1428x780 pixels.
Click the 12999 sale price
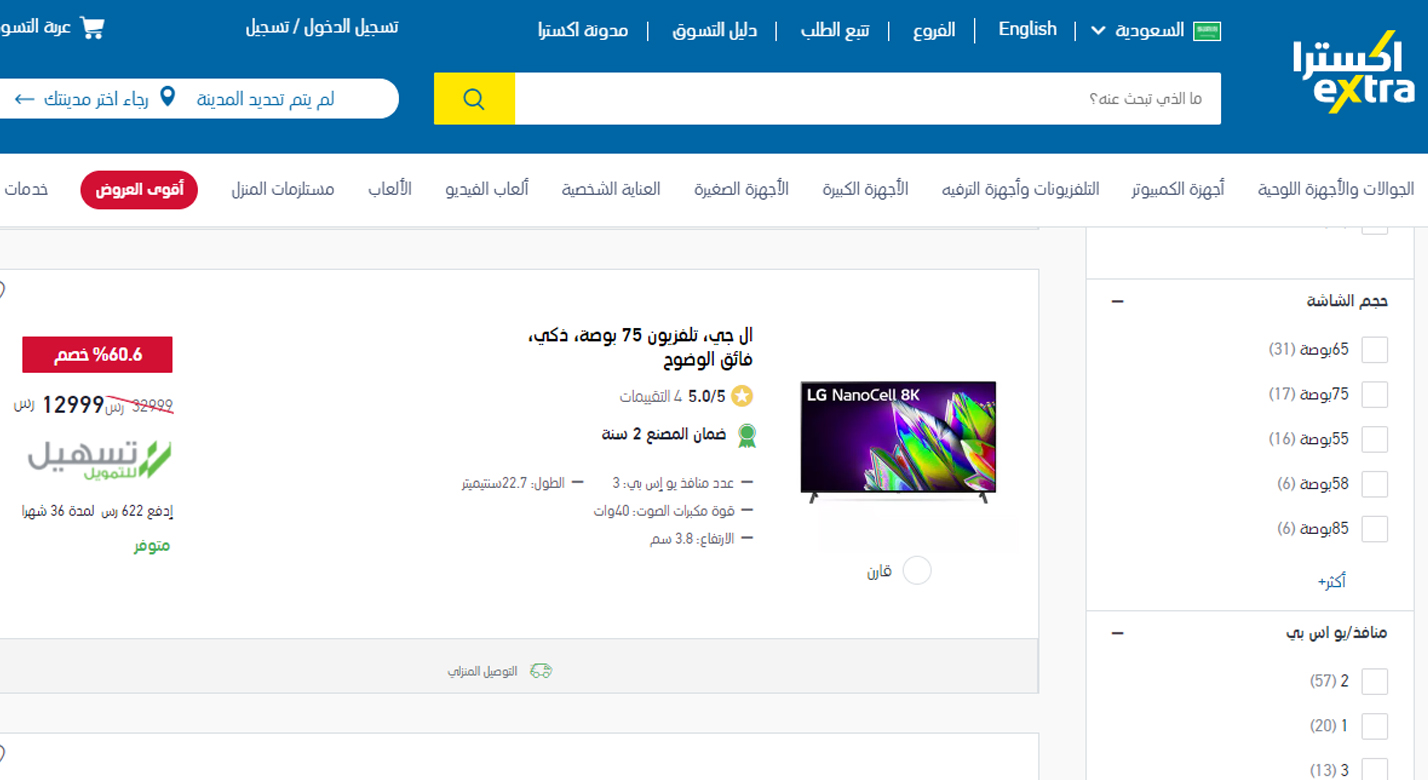pos(73,404)
